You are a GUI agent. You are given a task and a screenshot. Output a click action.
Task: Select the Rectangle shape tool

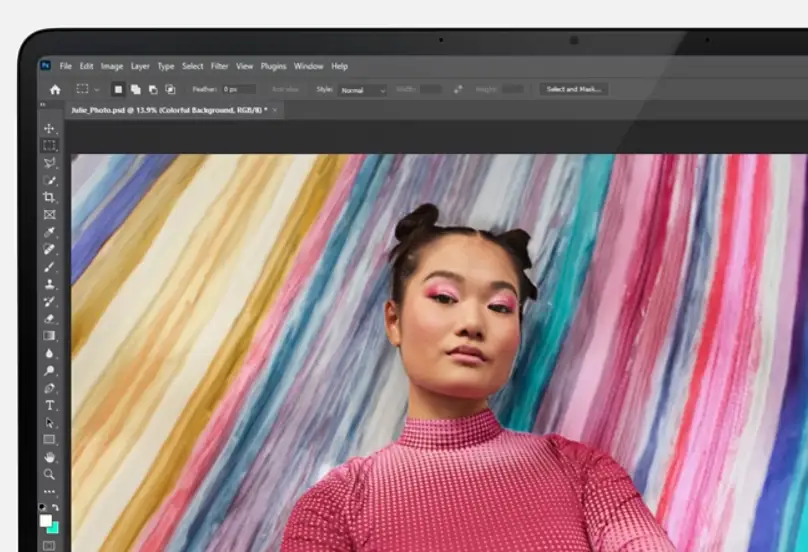tap(49, 440)
